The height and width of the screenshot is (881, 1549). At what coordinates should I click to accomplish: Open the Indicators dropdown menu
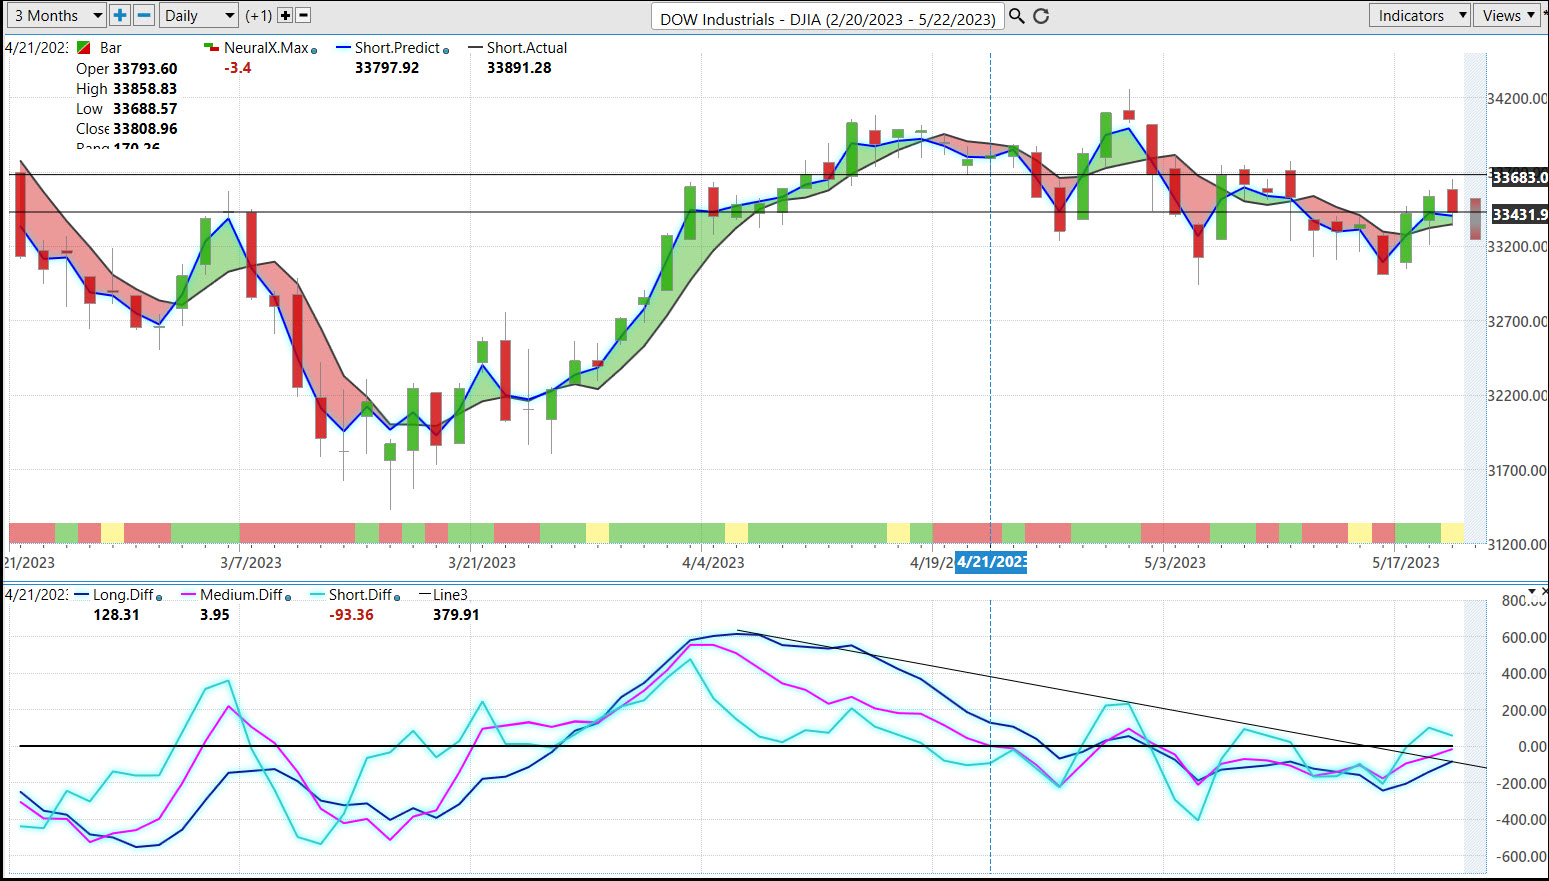point(1419,15)
